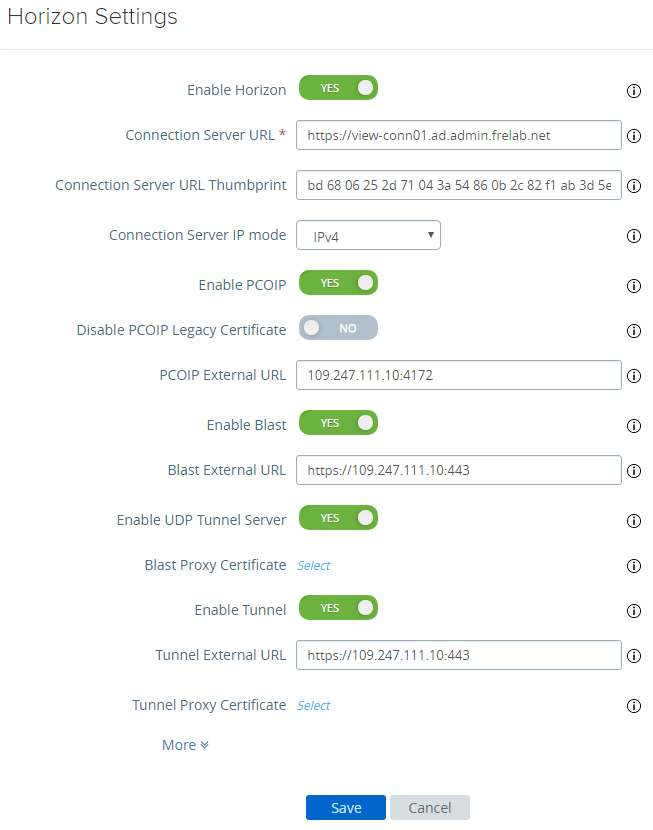The height and width of the screenshot is (830, 653).
Task: Cancel the Horizon settings changes
Action: (x=429, y=808)
